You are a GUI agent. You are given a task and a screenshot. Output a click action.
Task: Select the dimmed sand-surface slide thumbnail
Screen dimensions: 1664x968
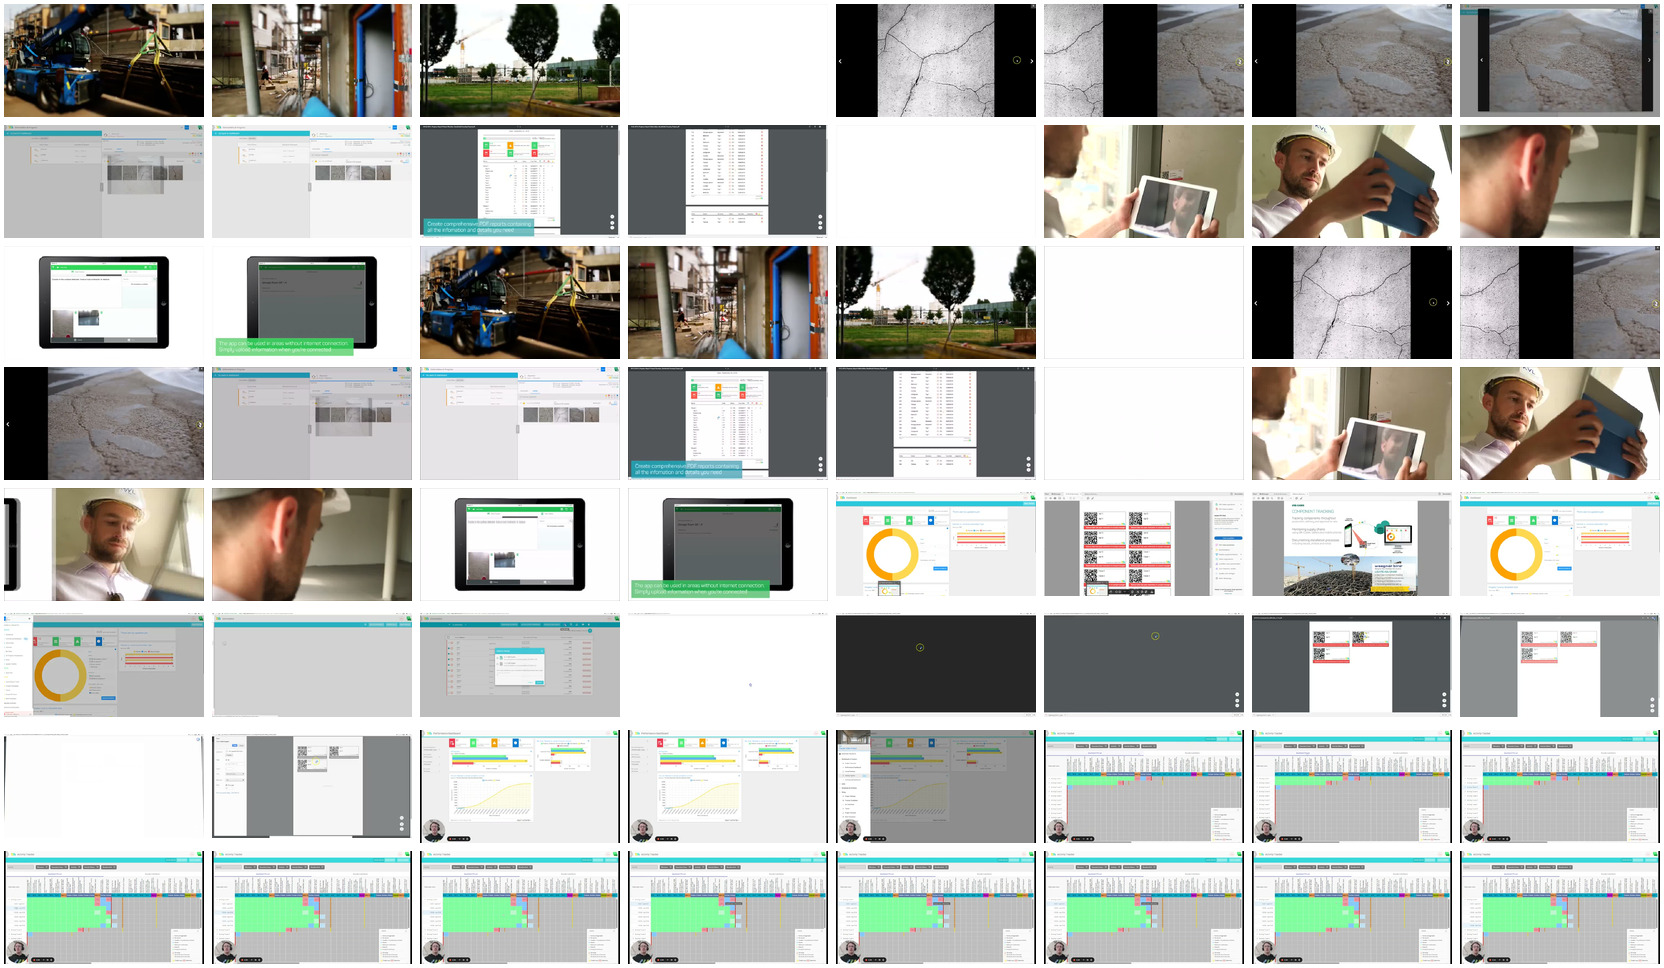click(x=1559, y=60)
